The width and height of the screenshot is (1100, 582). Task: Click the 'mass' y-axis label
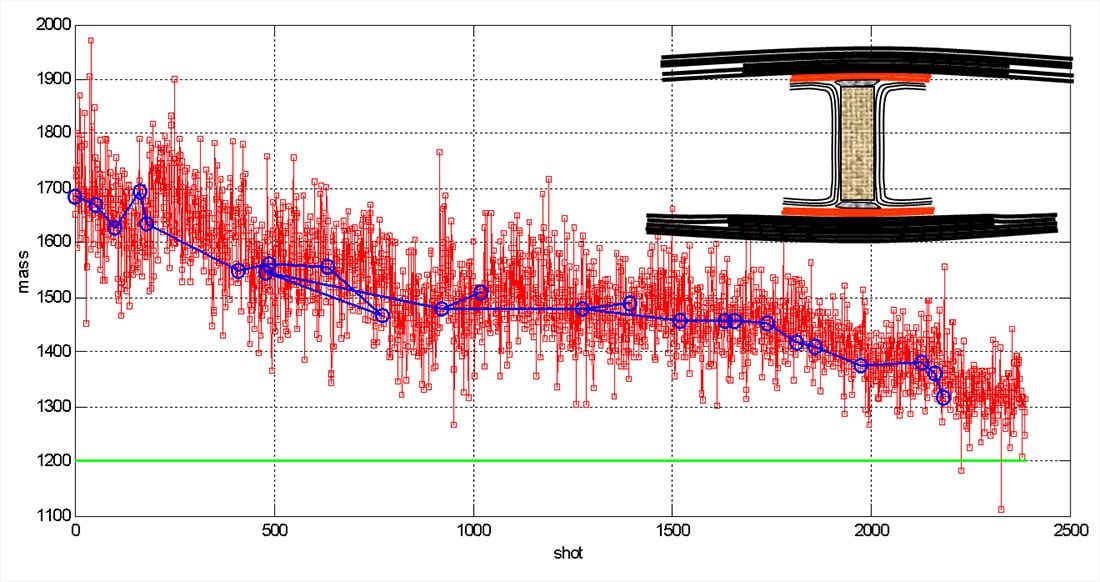click(24, 271)
